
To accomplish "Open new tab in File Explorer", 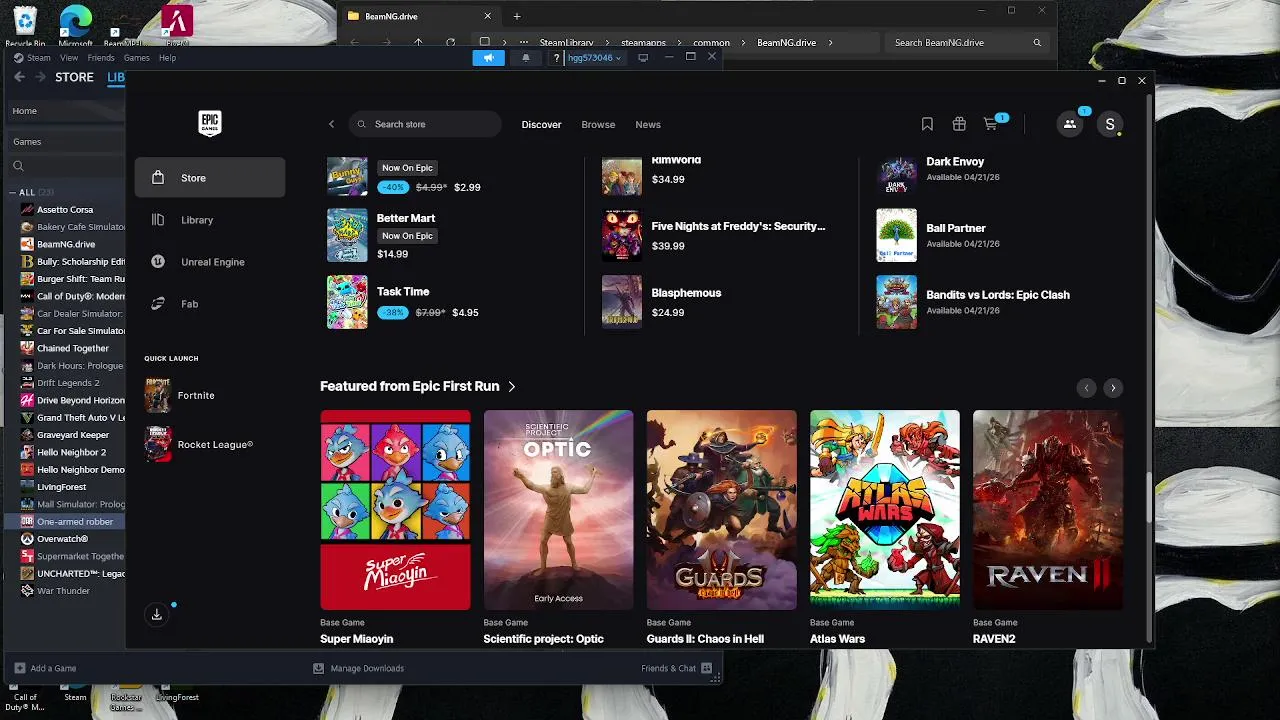I will tap(517, 16).
